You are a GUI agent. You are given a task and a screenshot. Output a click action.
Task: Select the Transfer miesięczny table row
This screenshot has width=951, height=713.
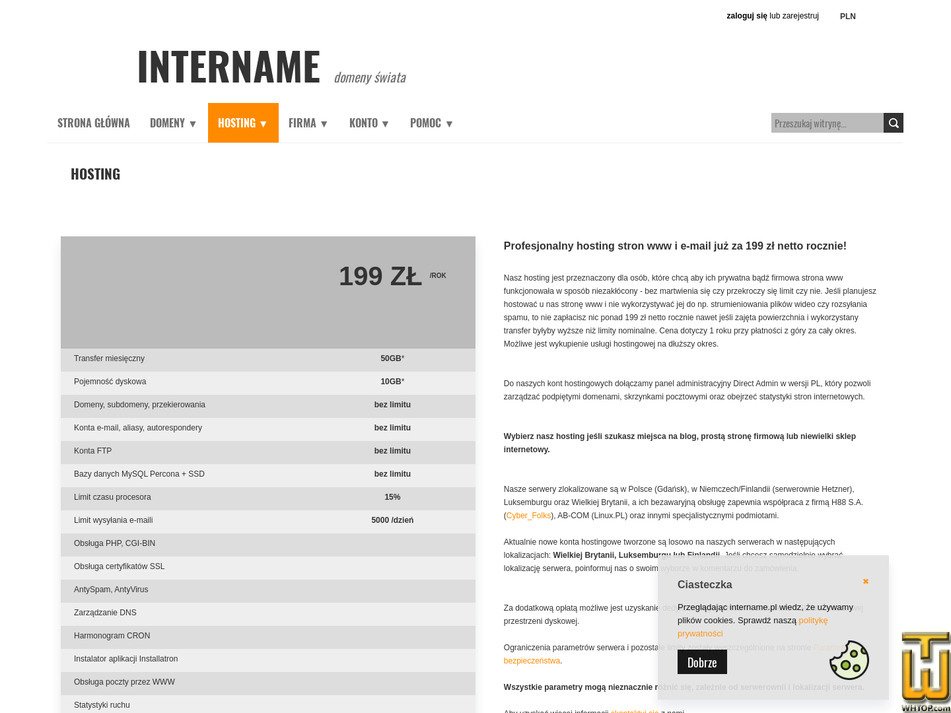[268, 359]
